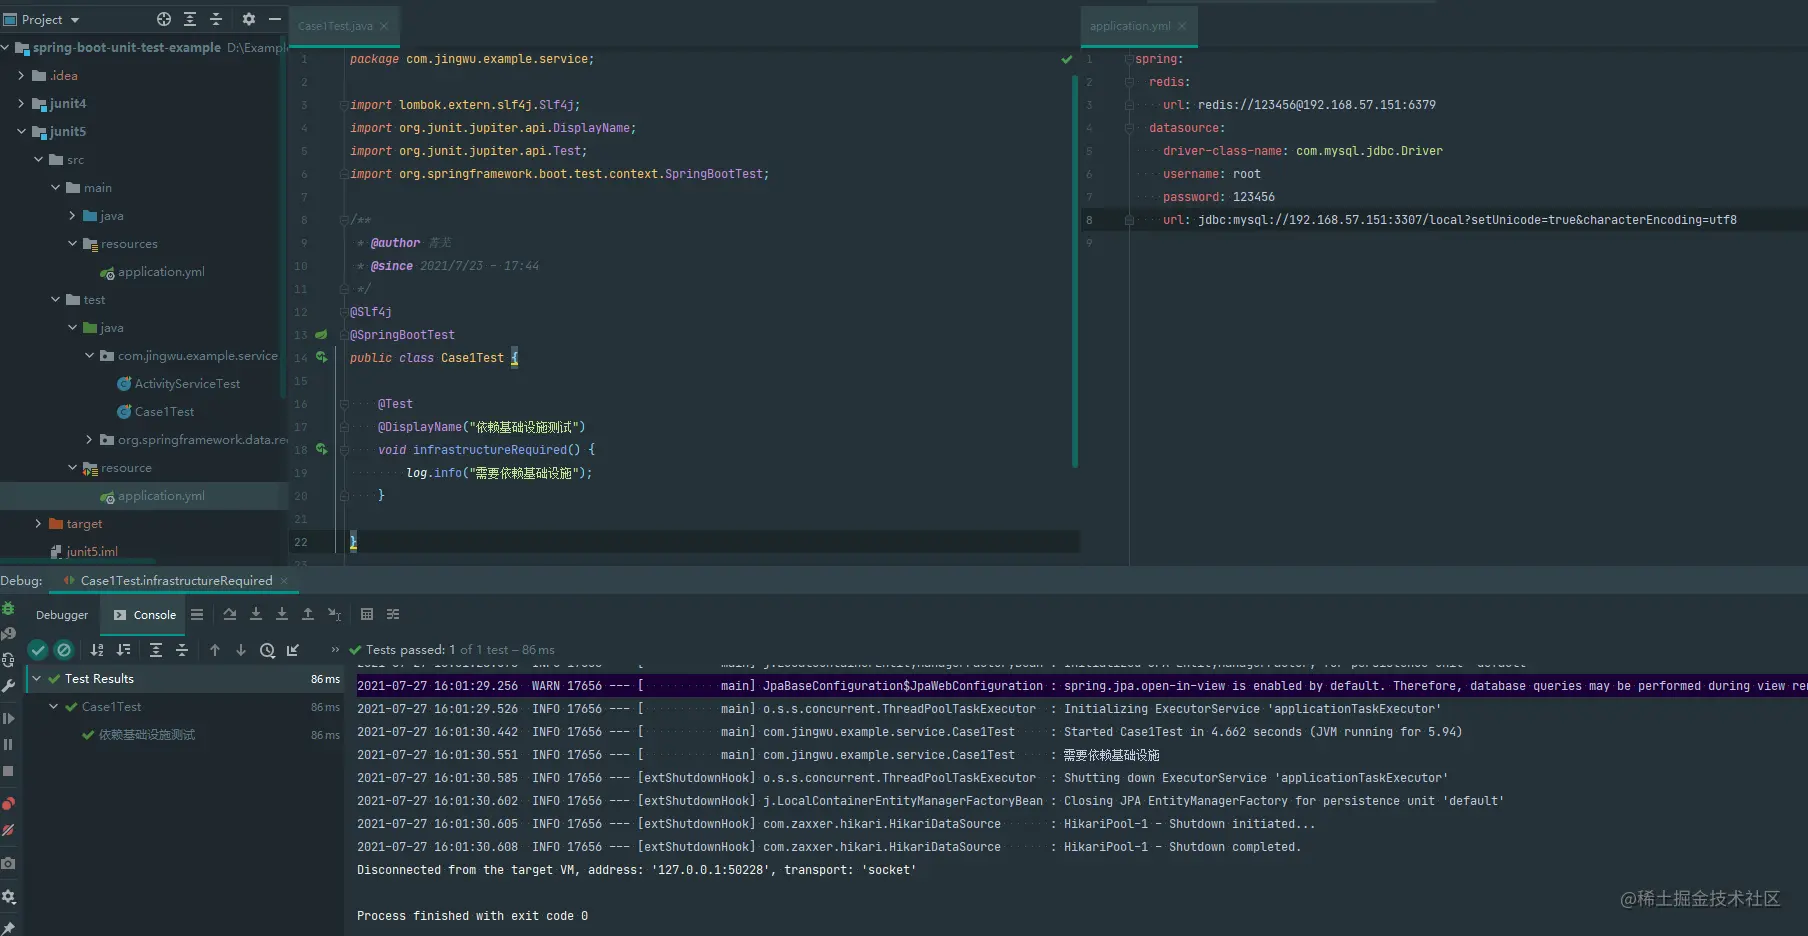This screenshot has height=936, width=1808.
Task: Open test history clock icon
Action: pos(267,650)
